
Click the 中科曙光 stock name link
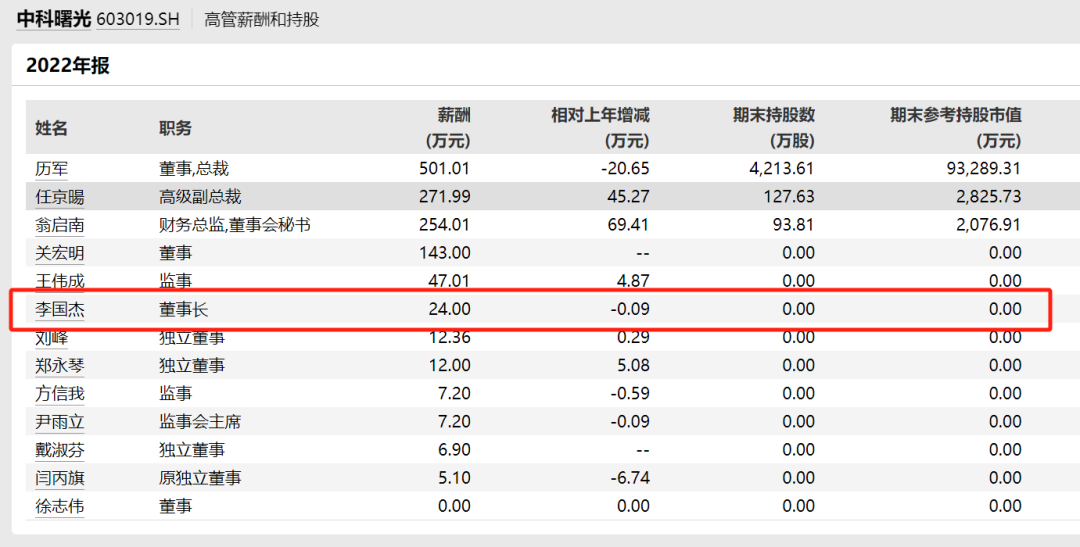click(53, 18)
